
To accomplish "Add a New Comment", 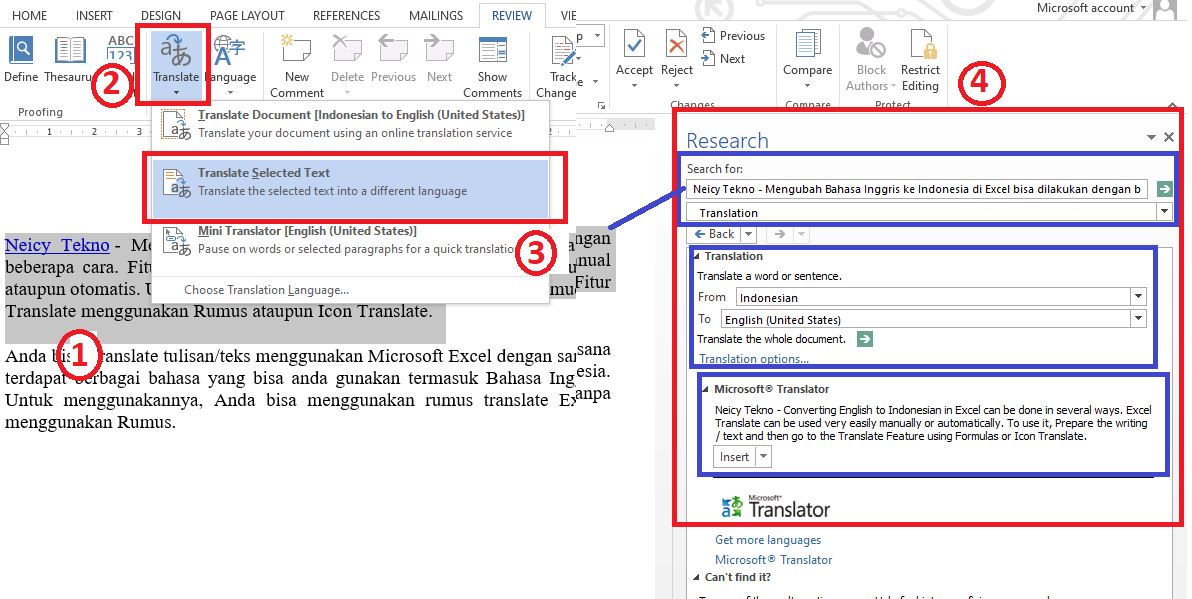I will coord(296,64).
